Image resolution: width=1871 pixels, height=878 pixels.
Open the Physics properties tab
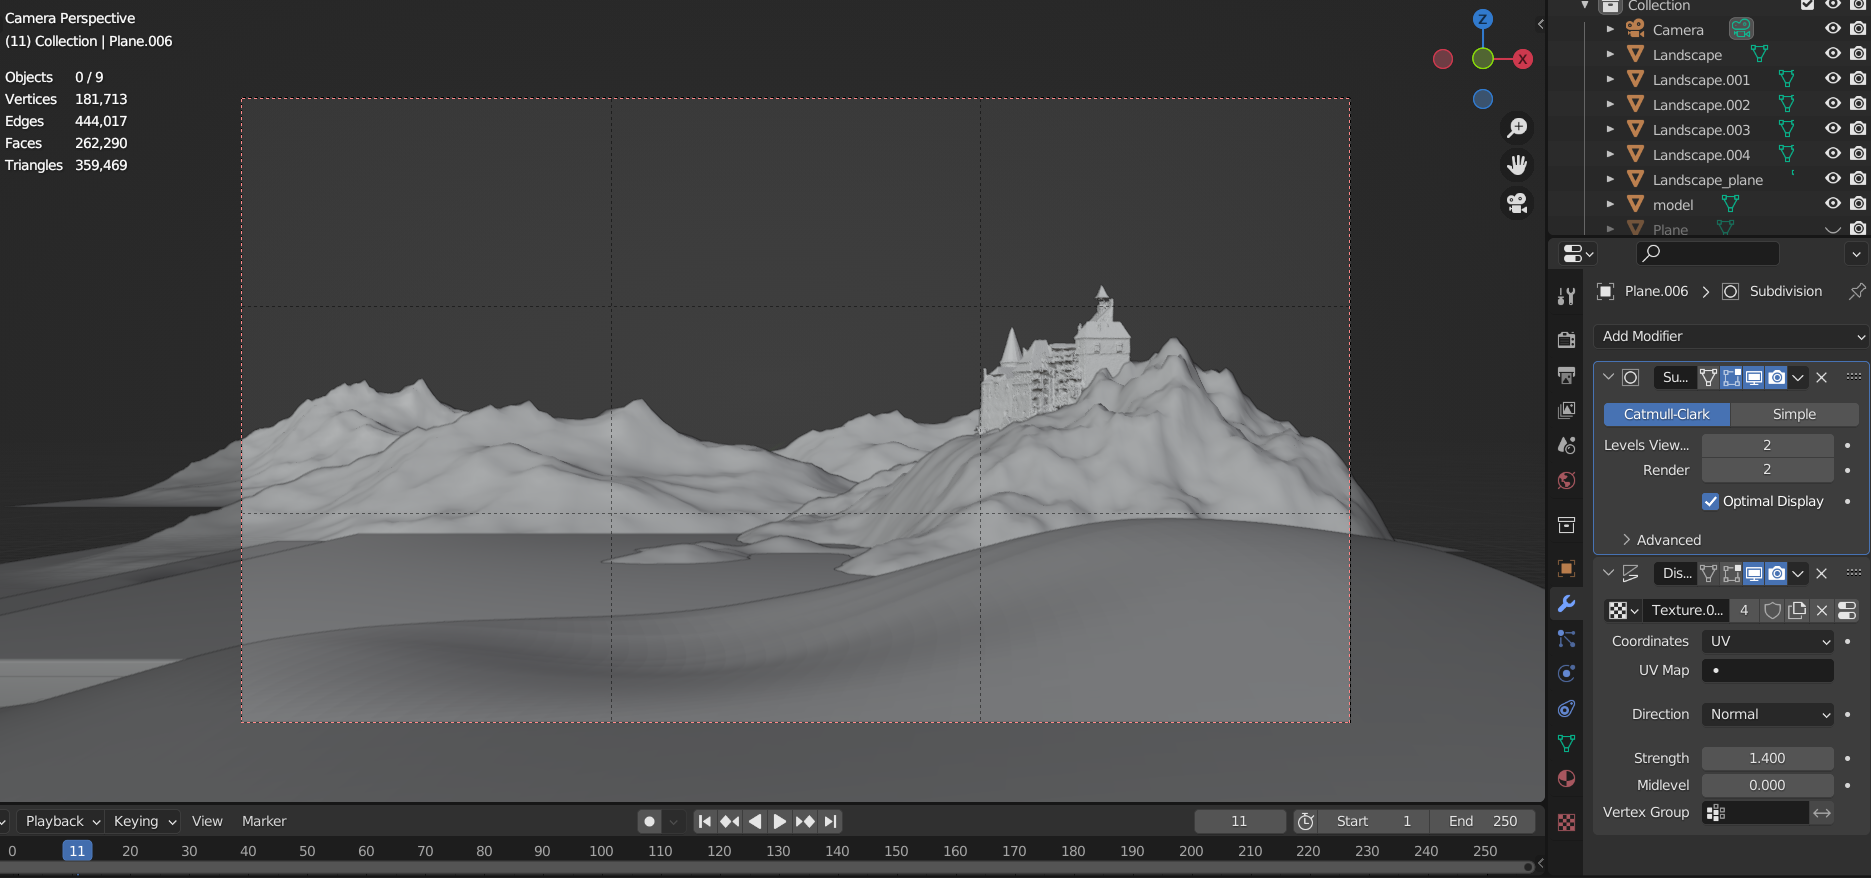(x=1566, y=674)
